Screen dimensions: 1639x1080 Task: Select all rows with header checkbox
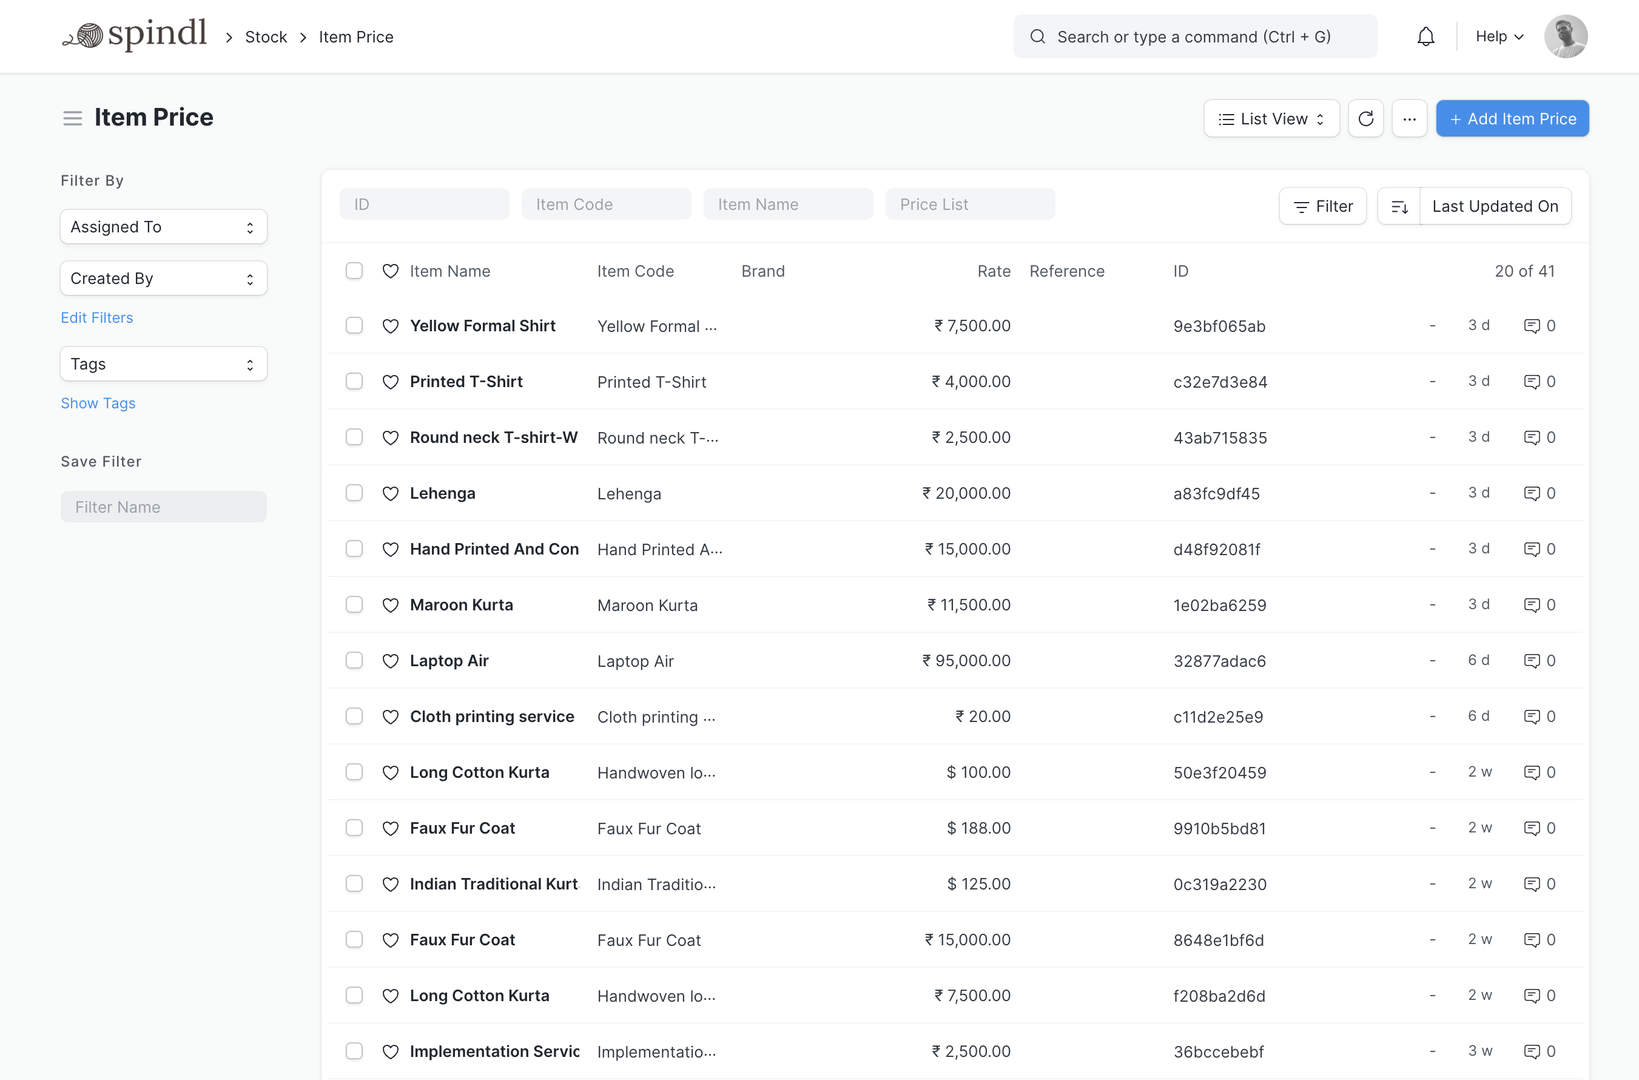point(354,271)
